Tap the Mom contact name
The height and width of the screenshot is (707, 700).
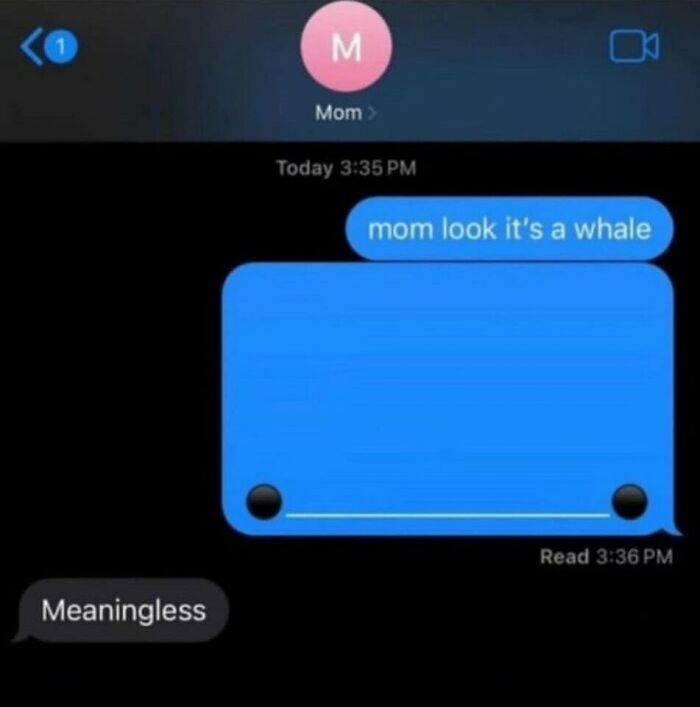pos(339,113)
